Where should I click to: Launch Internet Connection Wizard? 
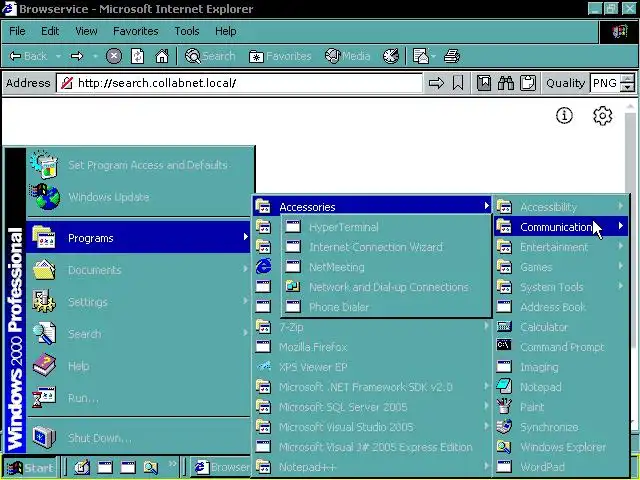click(x=386, y=247)
